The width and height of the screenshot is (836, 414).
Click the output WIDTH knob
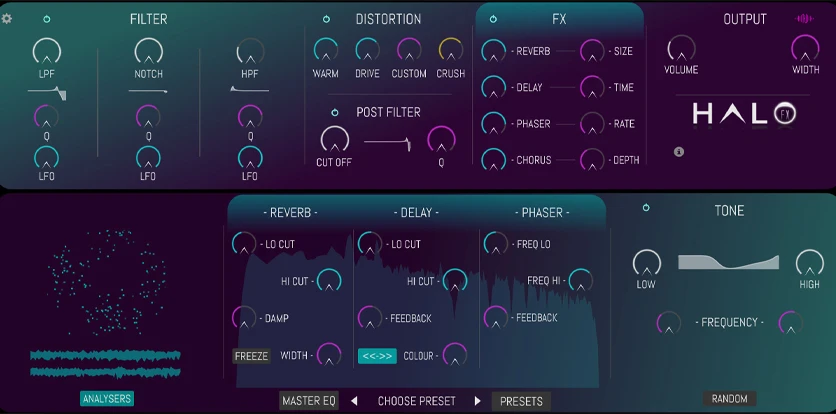805,49
